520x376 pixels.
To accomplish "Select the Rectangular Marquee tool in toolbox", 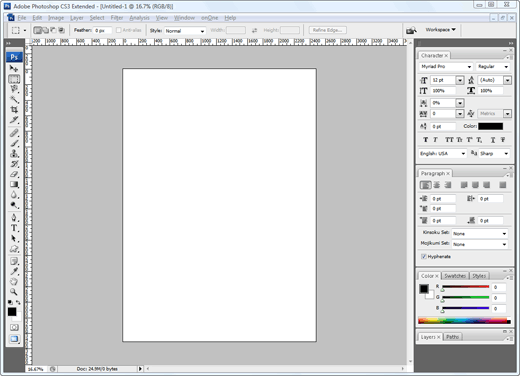I will [14, 79].
